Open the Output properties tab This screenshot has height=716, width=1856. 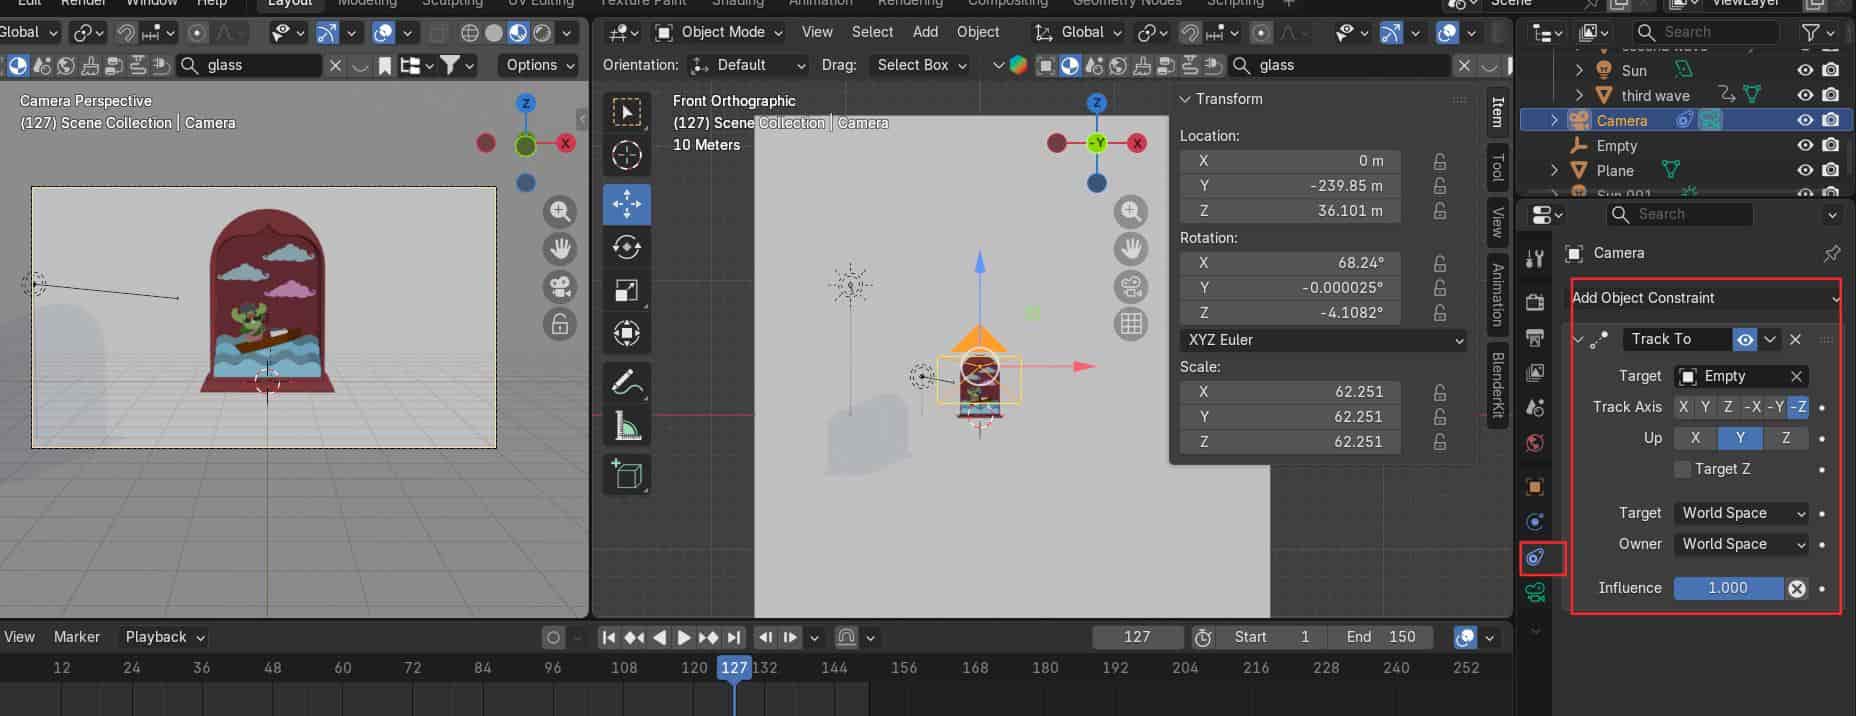coord(1535,337)
